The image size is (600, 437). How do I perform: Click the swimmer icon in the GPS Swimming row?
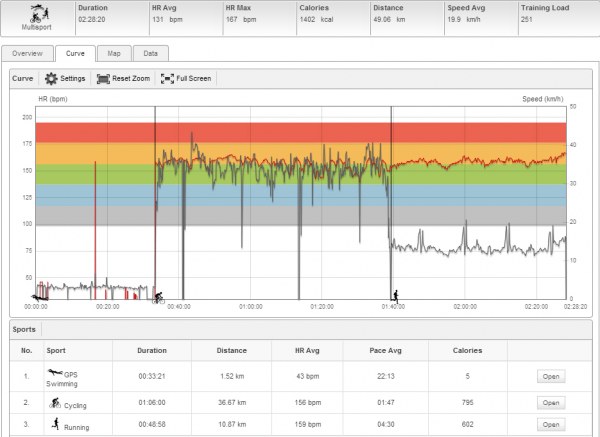tap(55, 372)
